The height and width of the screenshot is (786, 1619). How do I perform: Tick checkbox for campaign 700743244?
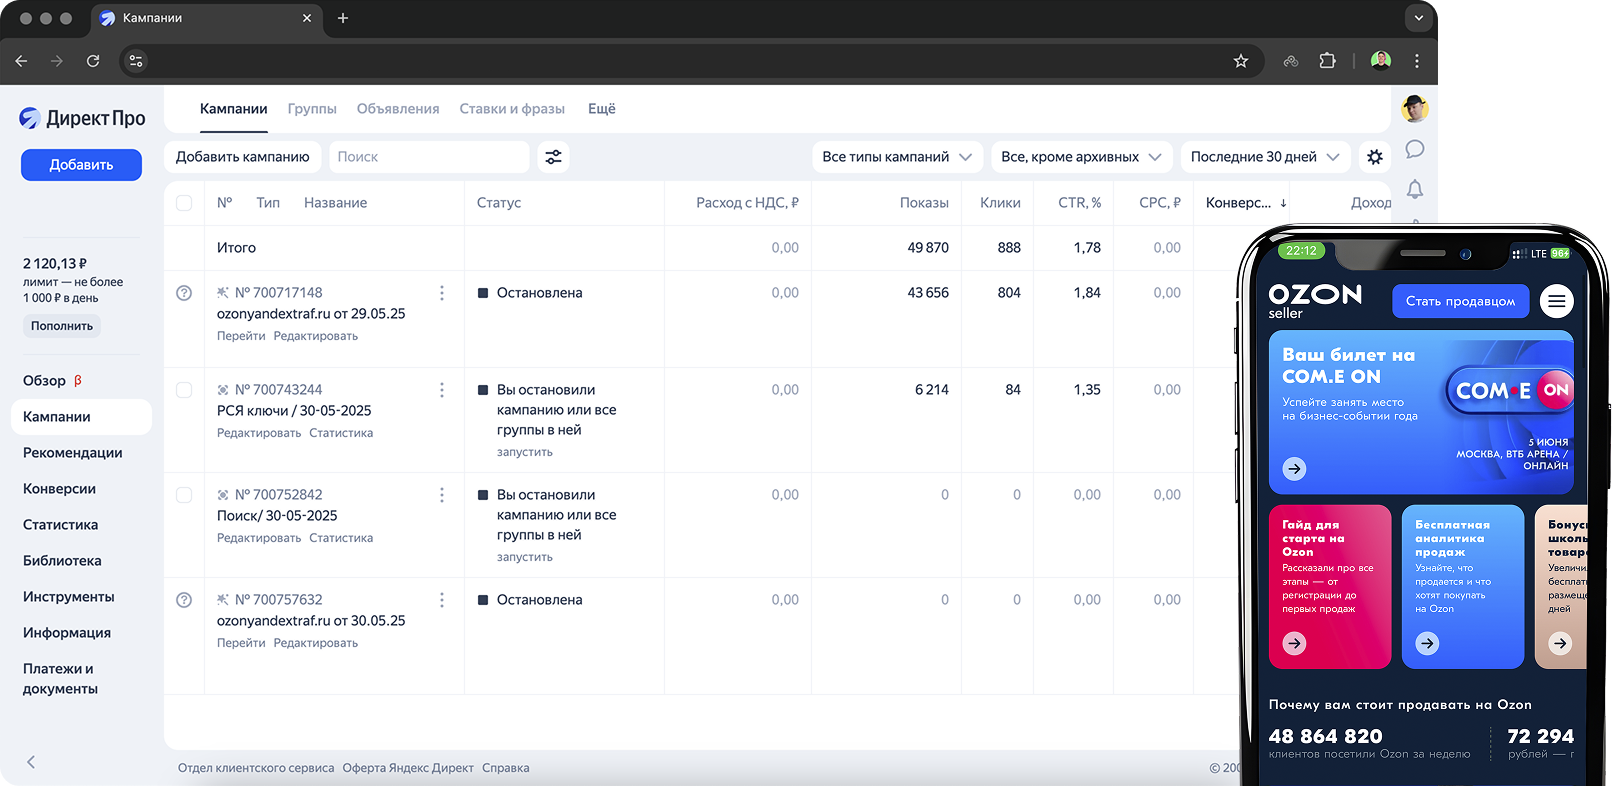pyautogui.click(x=184, y=390)
